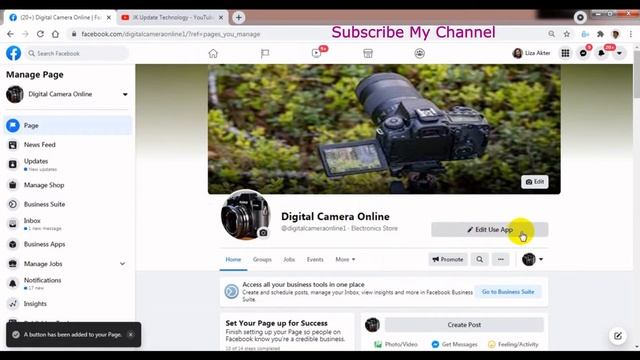Click Go to Business Suite button
The height and width of the screenshot is (360, 640).
coord(508,292)
